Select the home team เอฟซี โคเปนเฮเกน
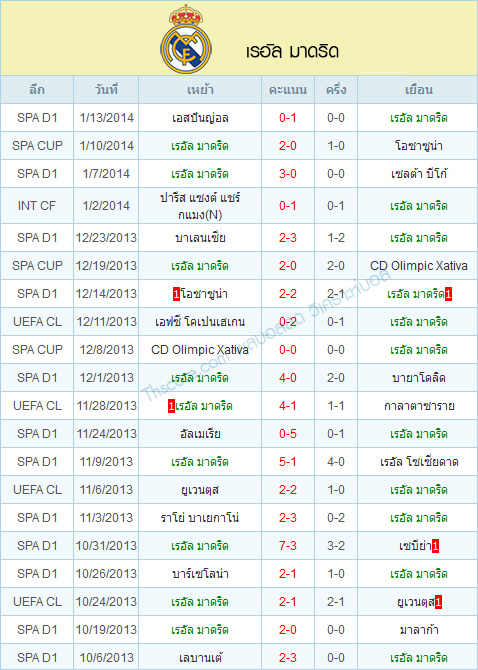 pyautogui.click(x=200, y=322)
